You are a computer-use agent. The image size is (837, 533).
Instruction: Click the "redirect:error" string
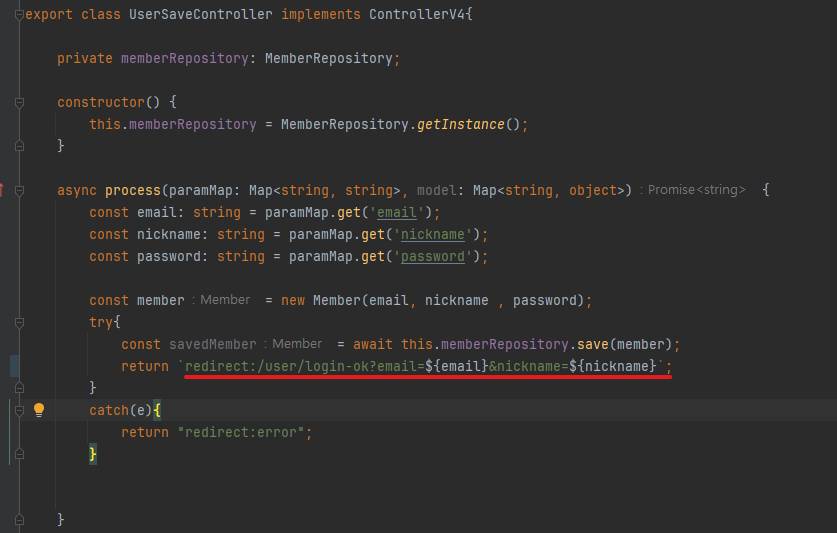tap(241, 432)
